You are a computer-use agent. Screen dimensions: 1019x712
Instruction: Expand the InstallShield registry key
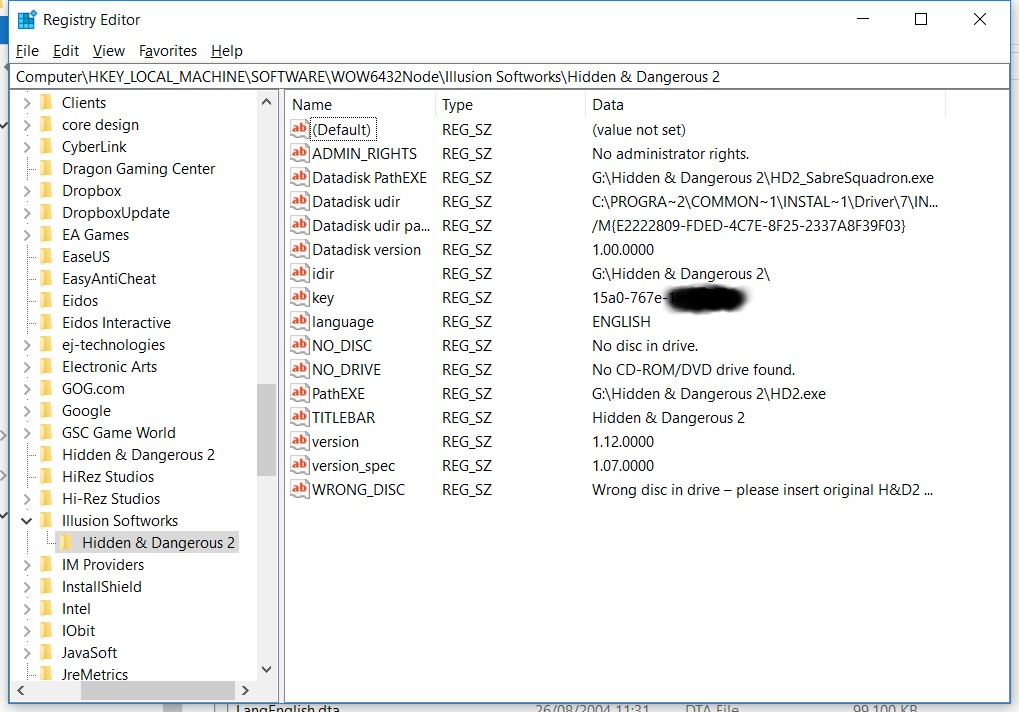click(x=26, y=586)
